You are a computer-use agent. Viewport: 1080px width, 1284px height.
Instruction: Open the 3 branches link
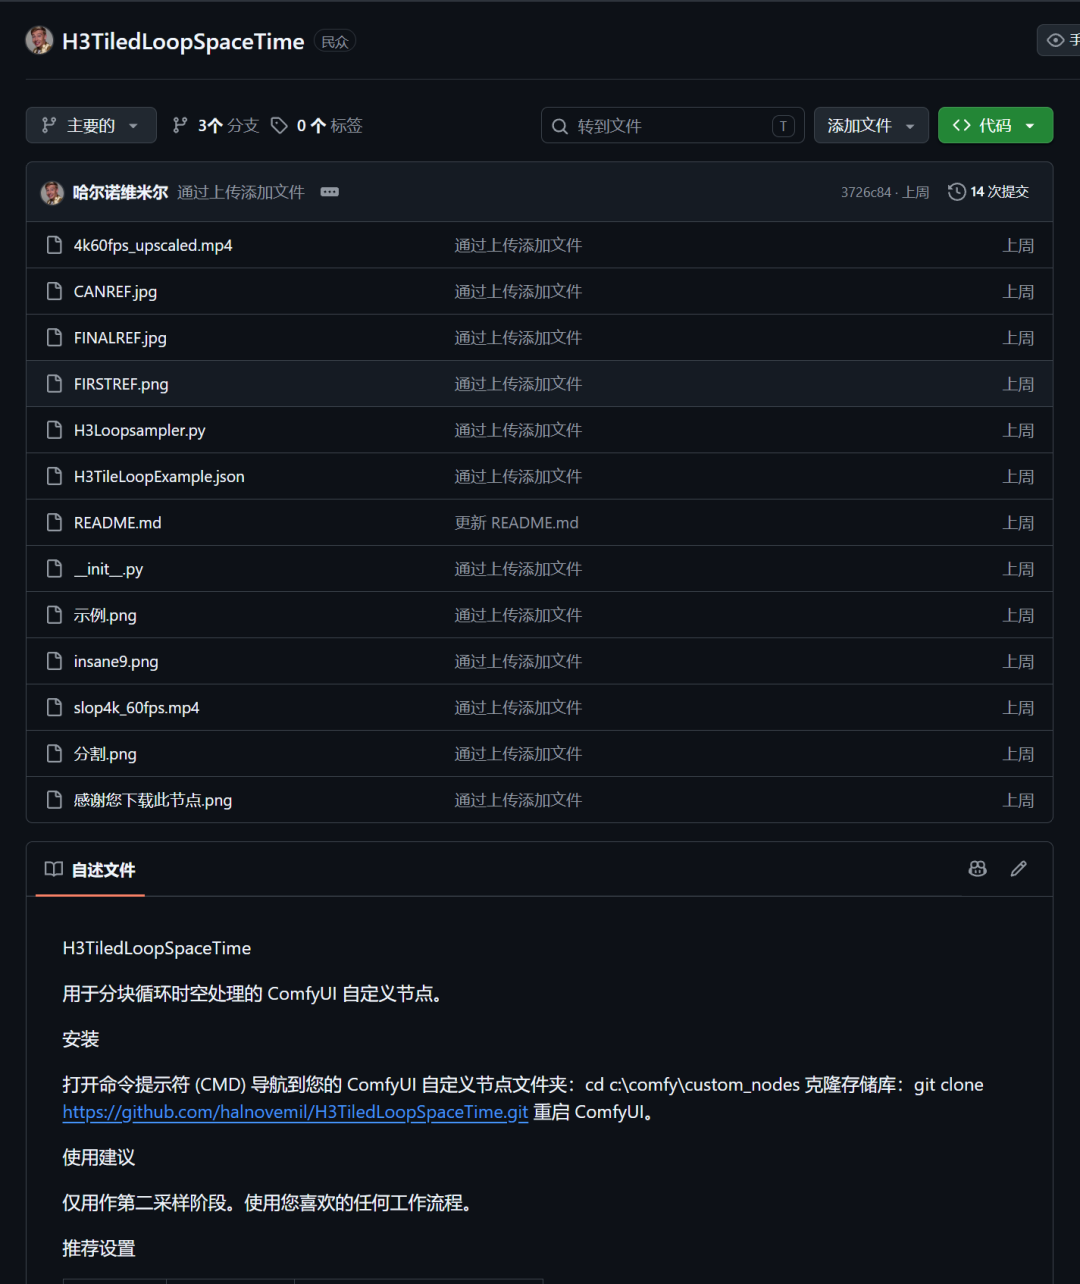pos(215,125)
